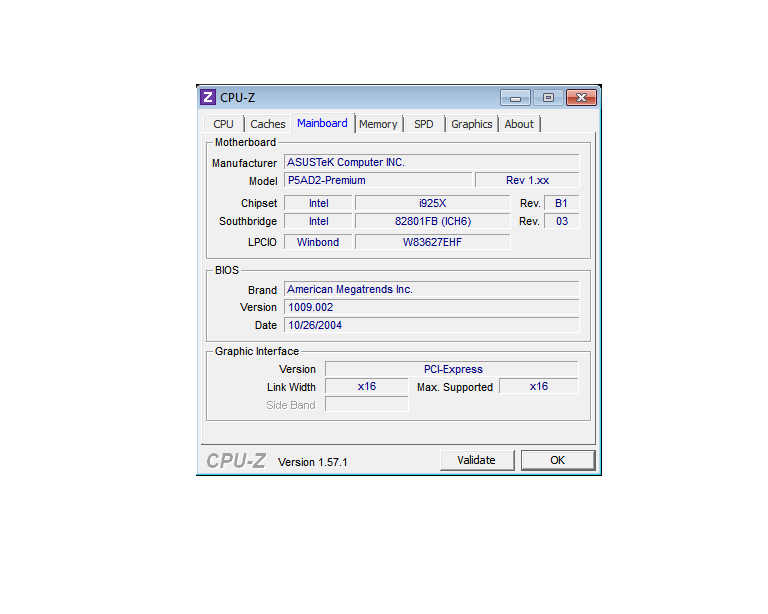Click the Max. Supported x16 value
The image size is (768, 614).
click(x=539, y=386)
